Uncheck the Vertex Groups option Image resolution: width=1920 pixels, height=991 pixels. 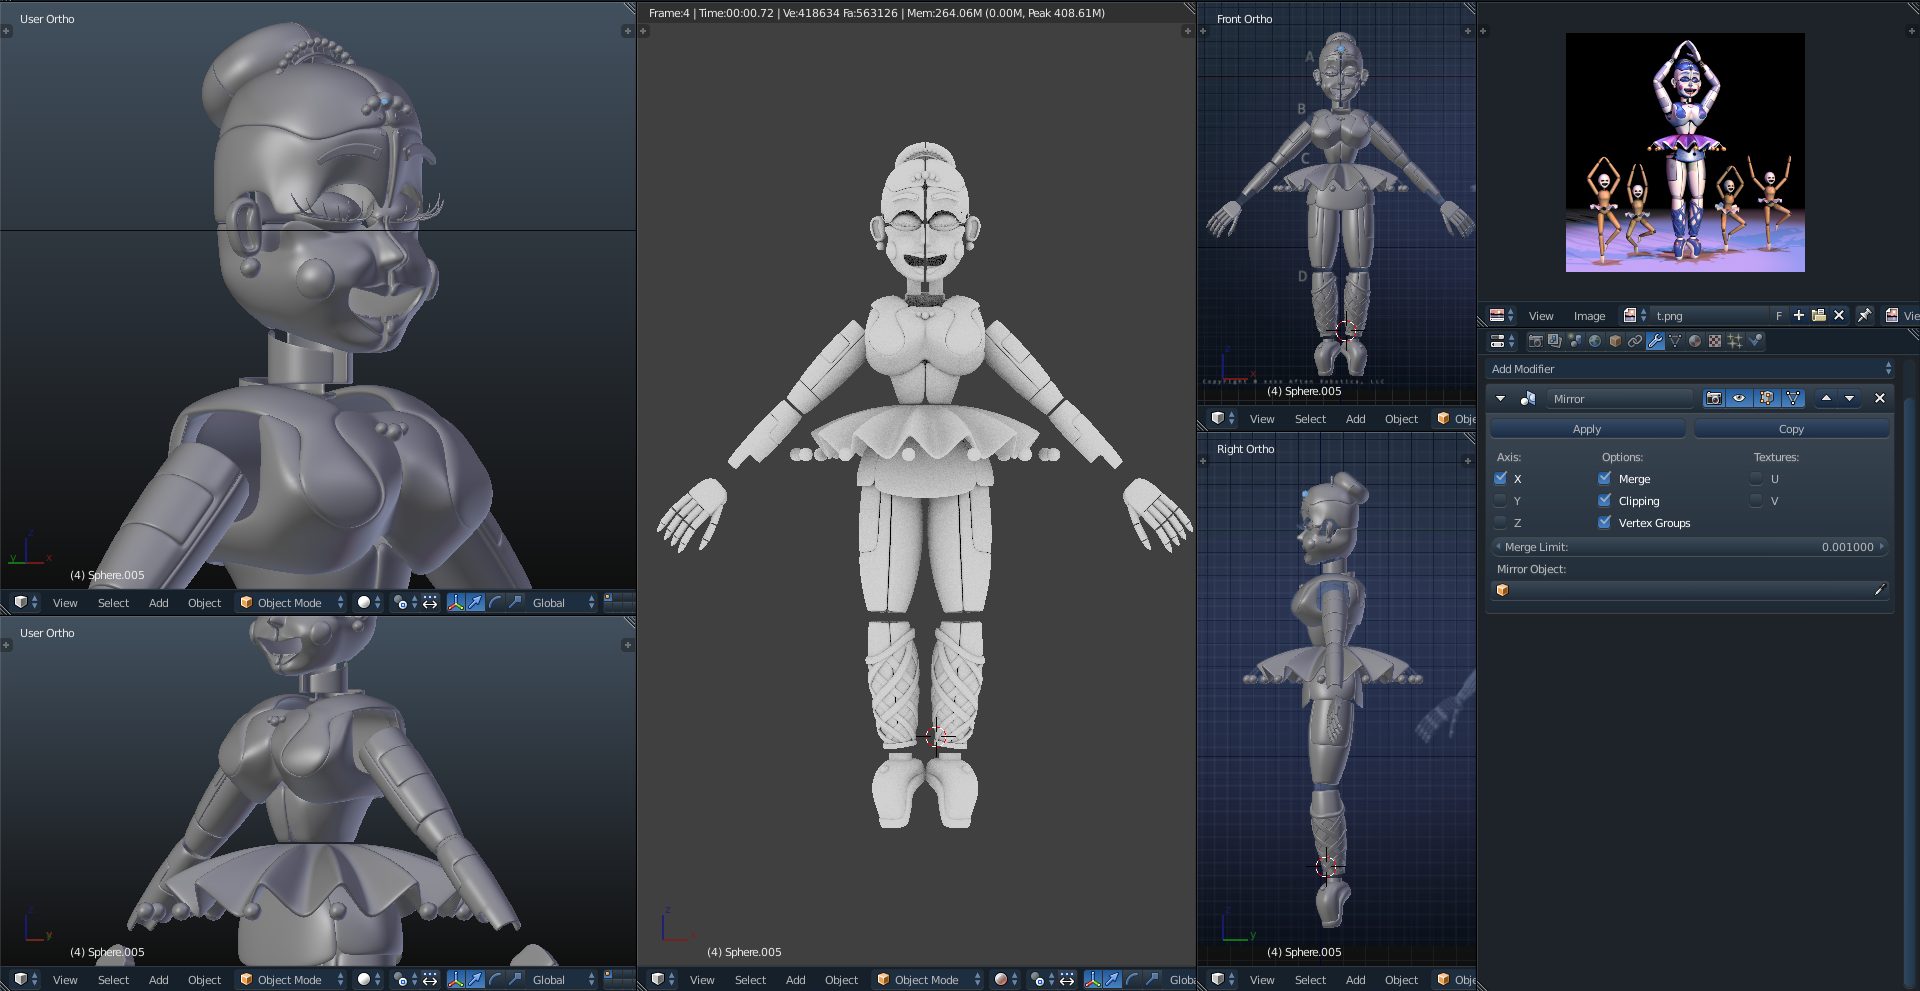1605,522
